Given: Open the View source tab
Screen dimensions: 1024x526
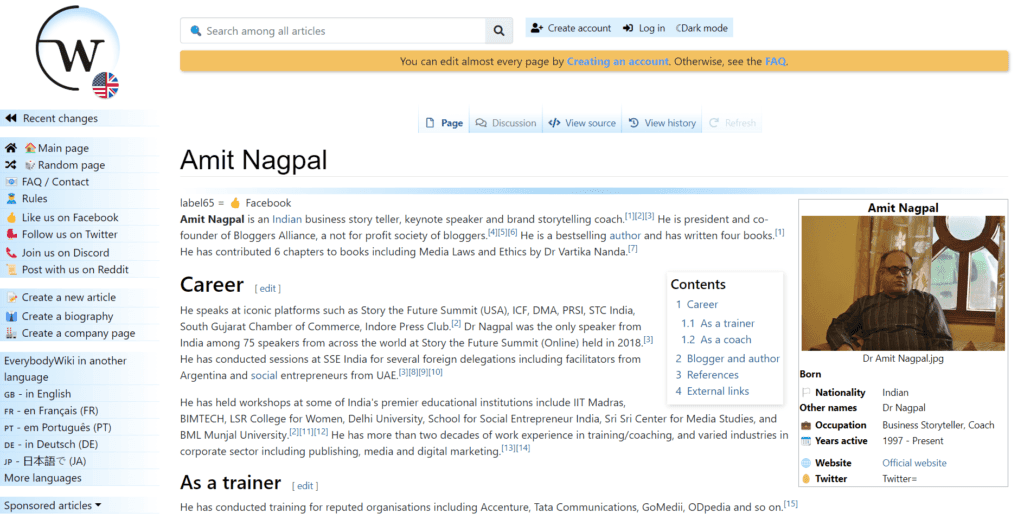Looking at the screenshot, I should (x=582, y=123).
